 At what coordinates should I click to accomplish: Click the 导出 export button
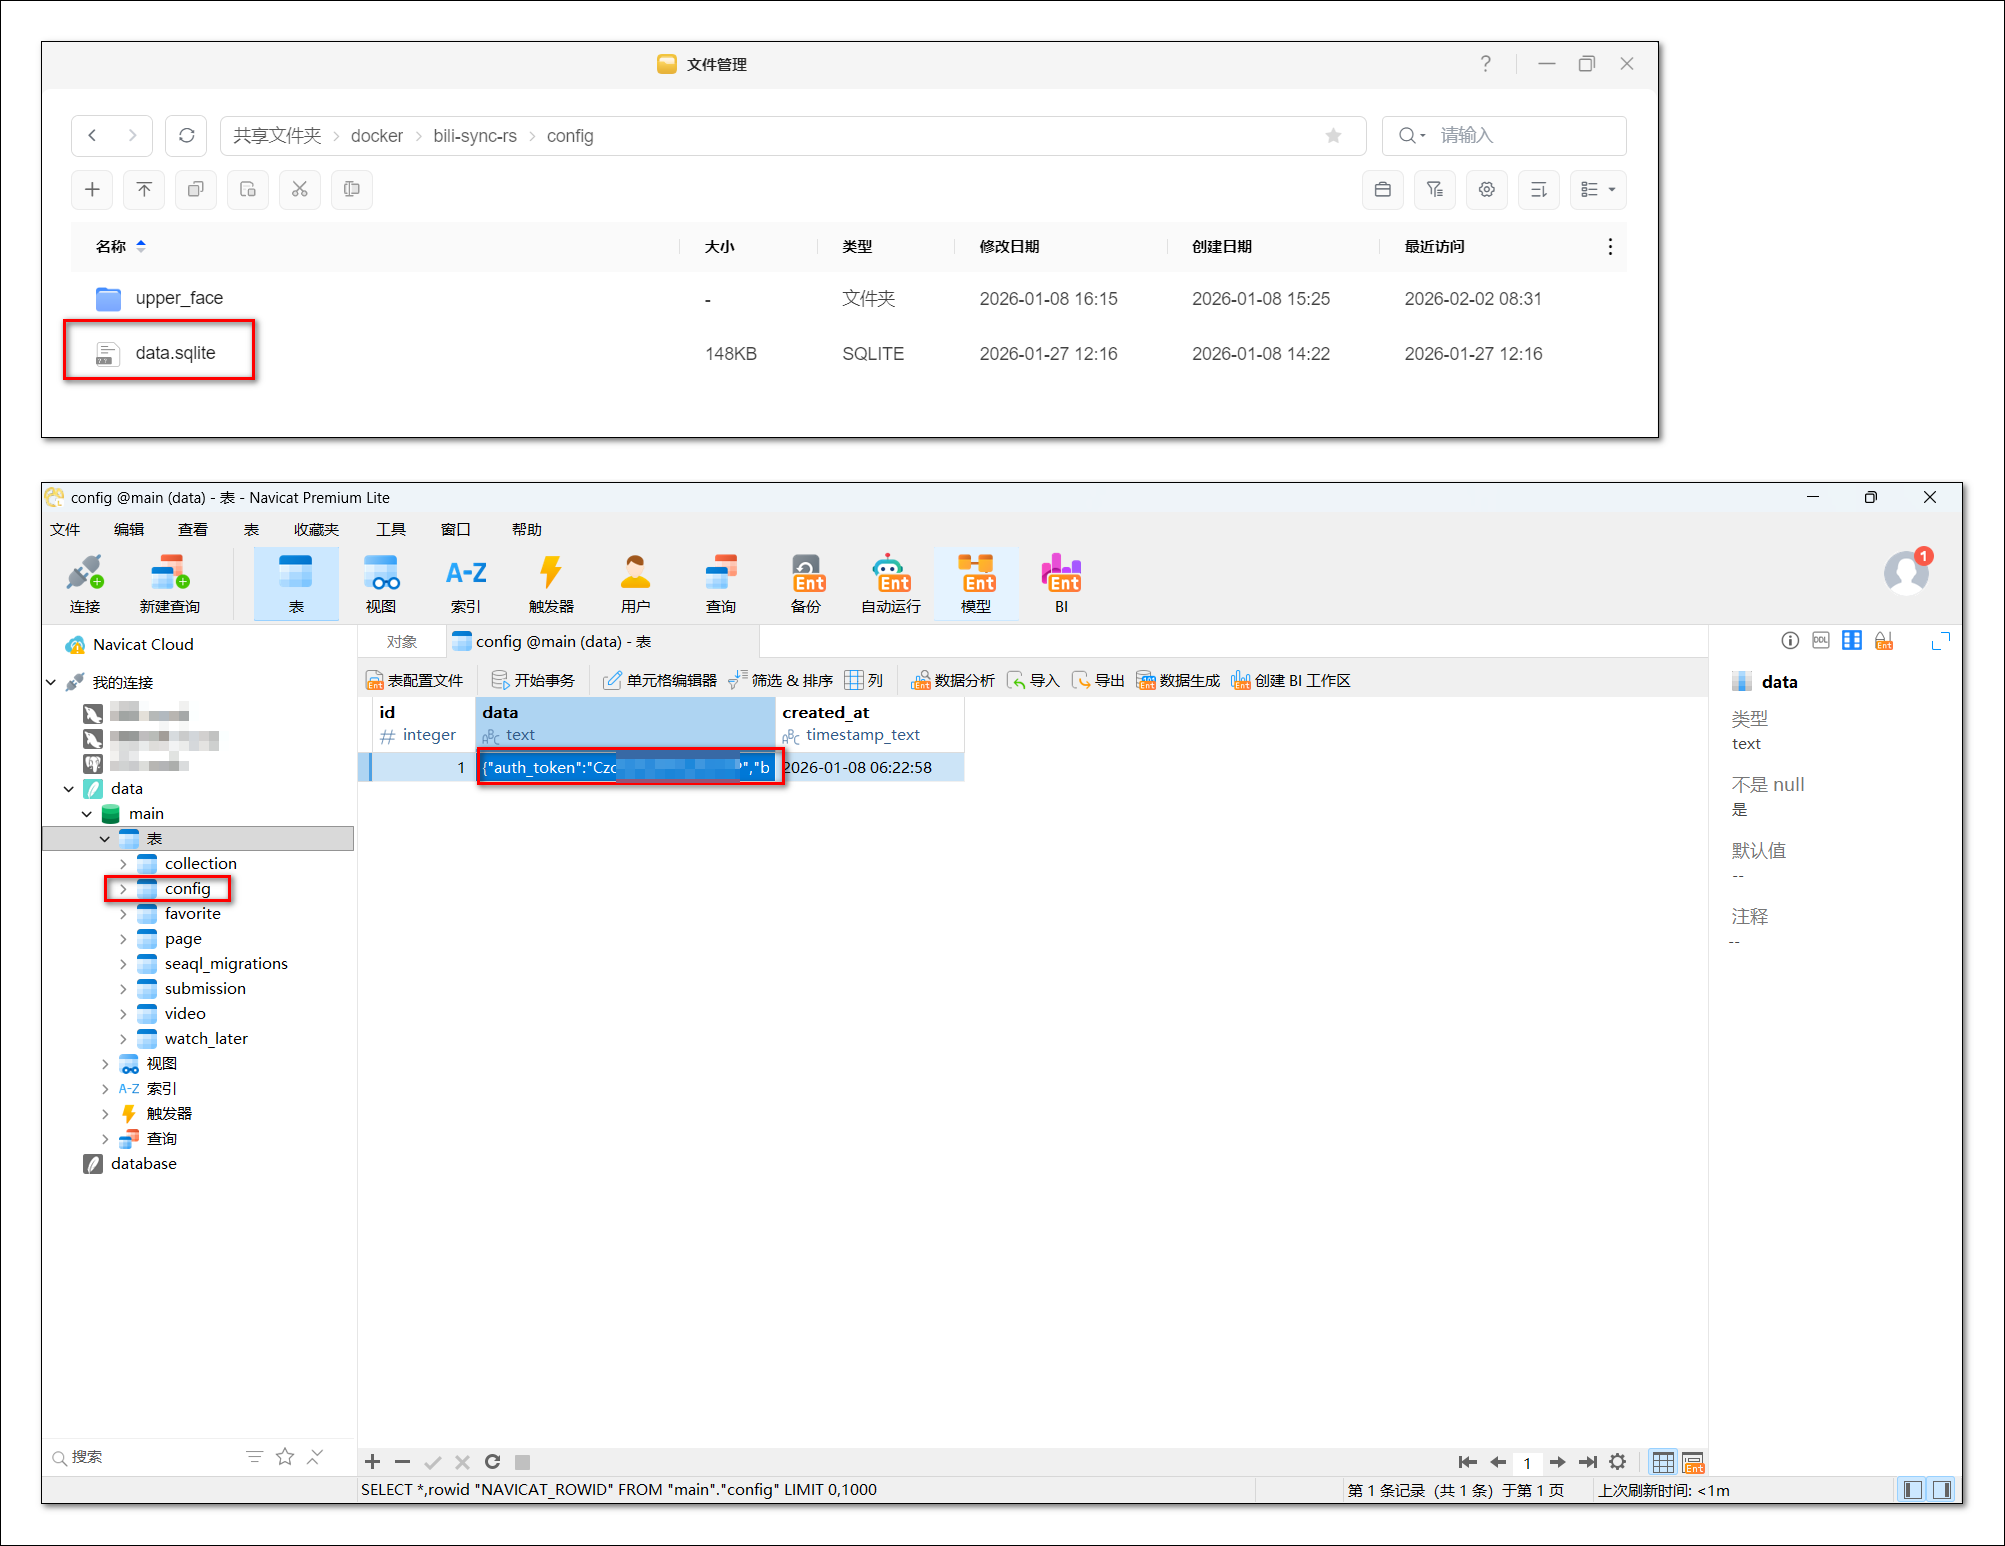click(x=1098, y=681)
